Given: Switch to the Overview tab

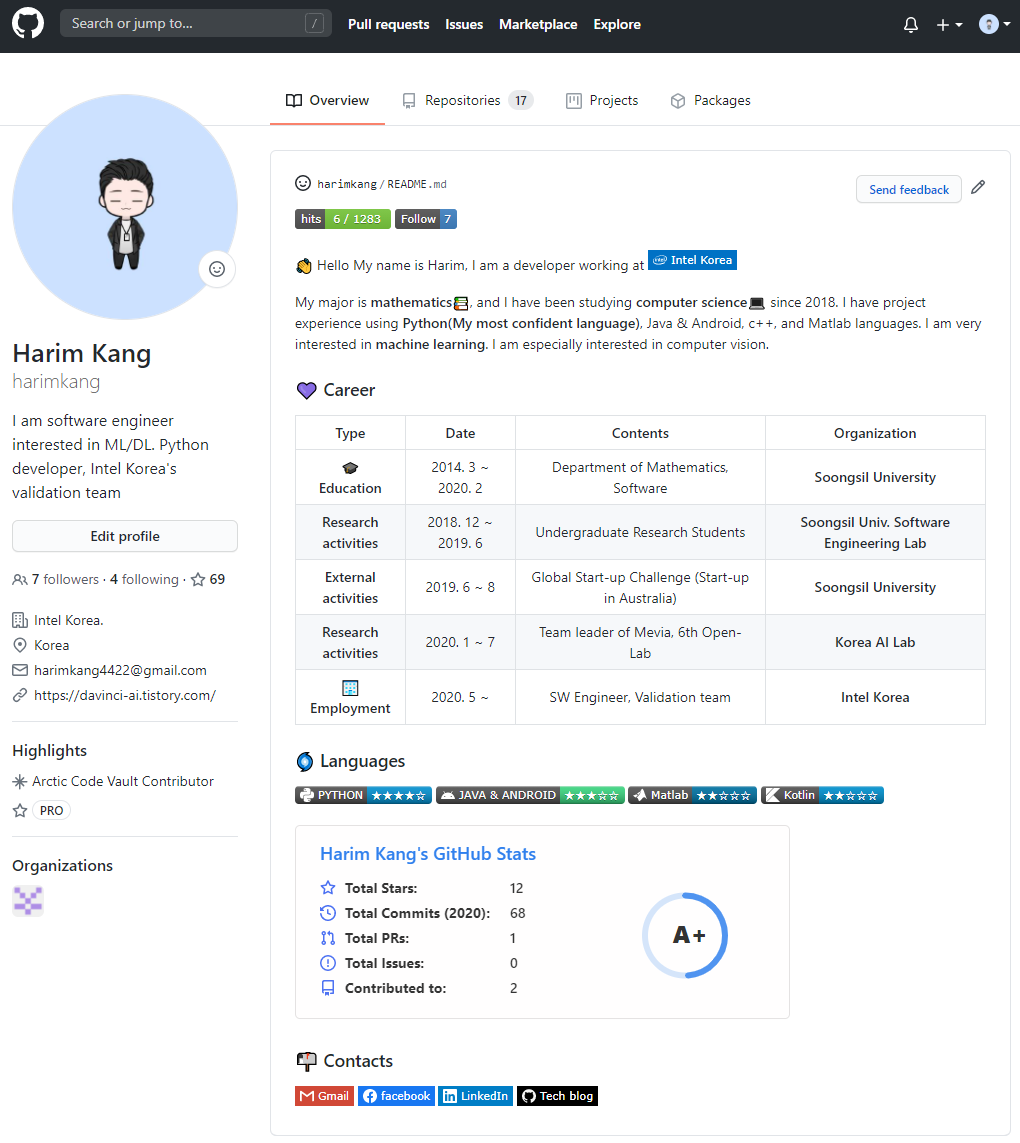Looking at the screenshot, I should [x=327, y=101].
